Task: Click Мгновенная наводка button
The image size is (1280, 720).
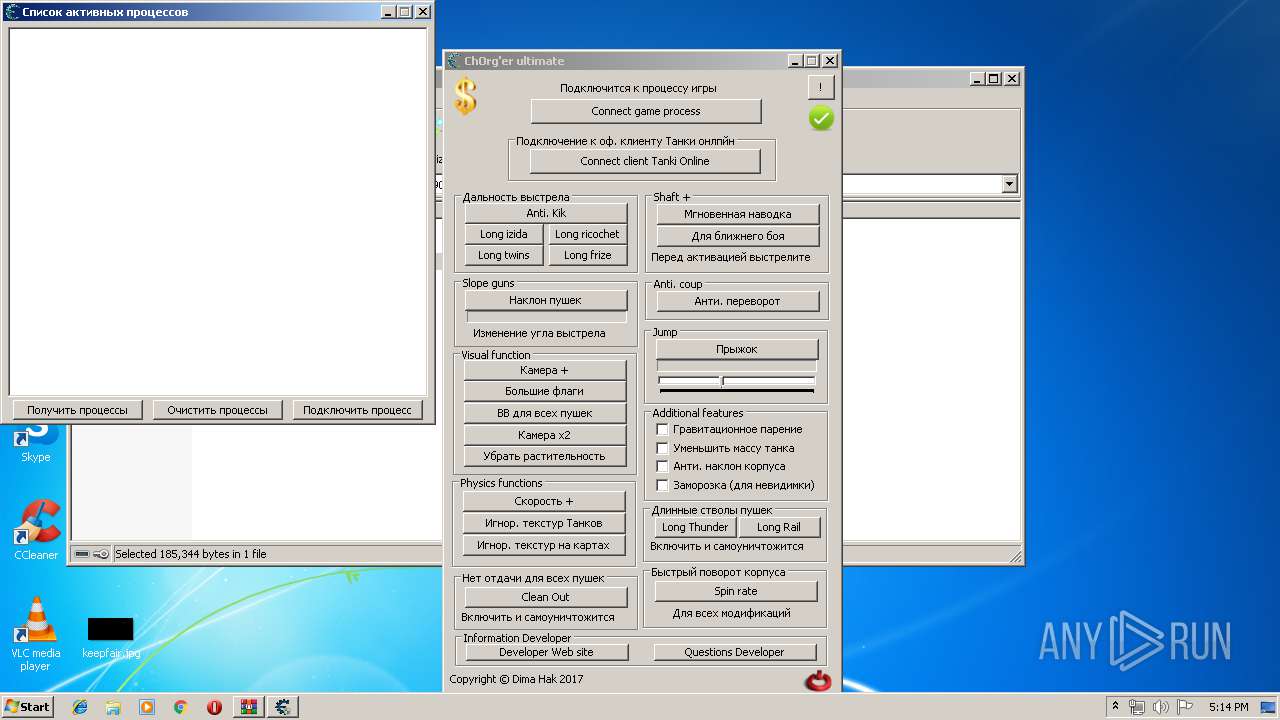Action: [x=738, y=214]
